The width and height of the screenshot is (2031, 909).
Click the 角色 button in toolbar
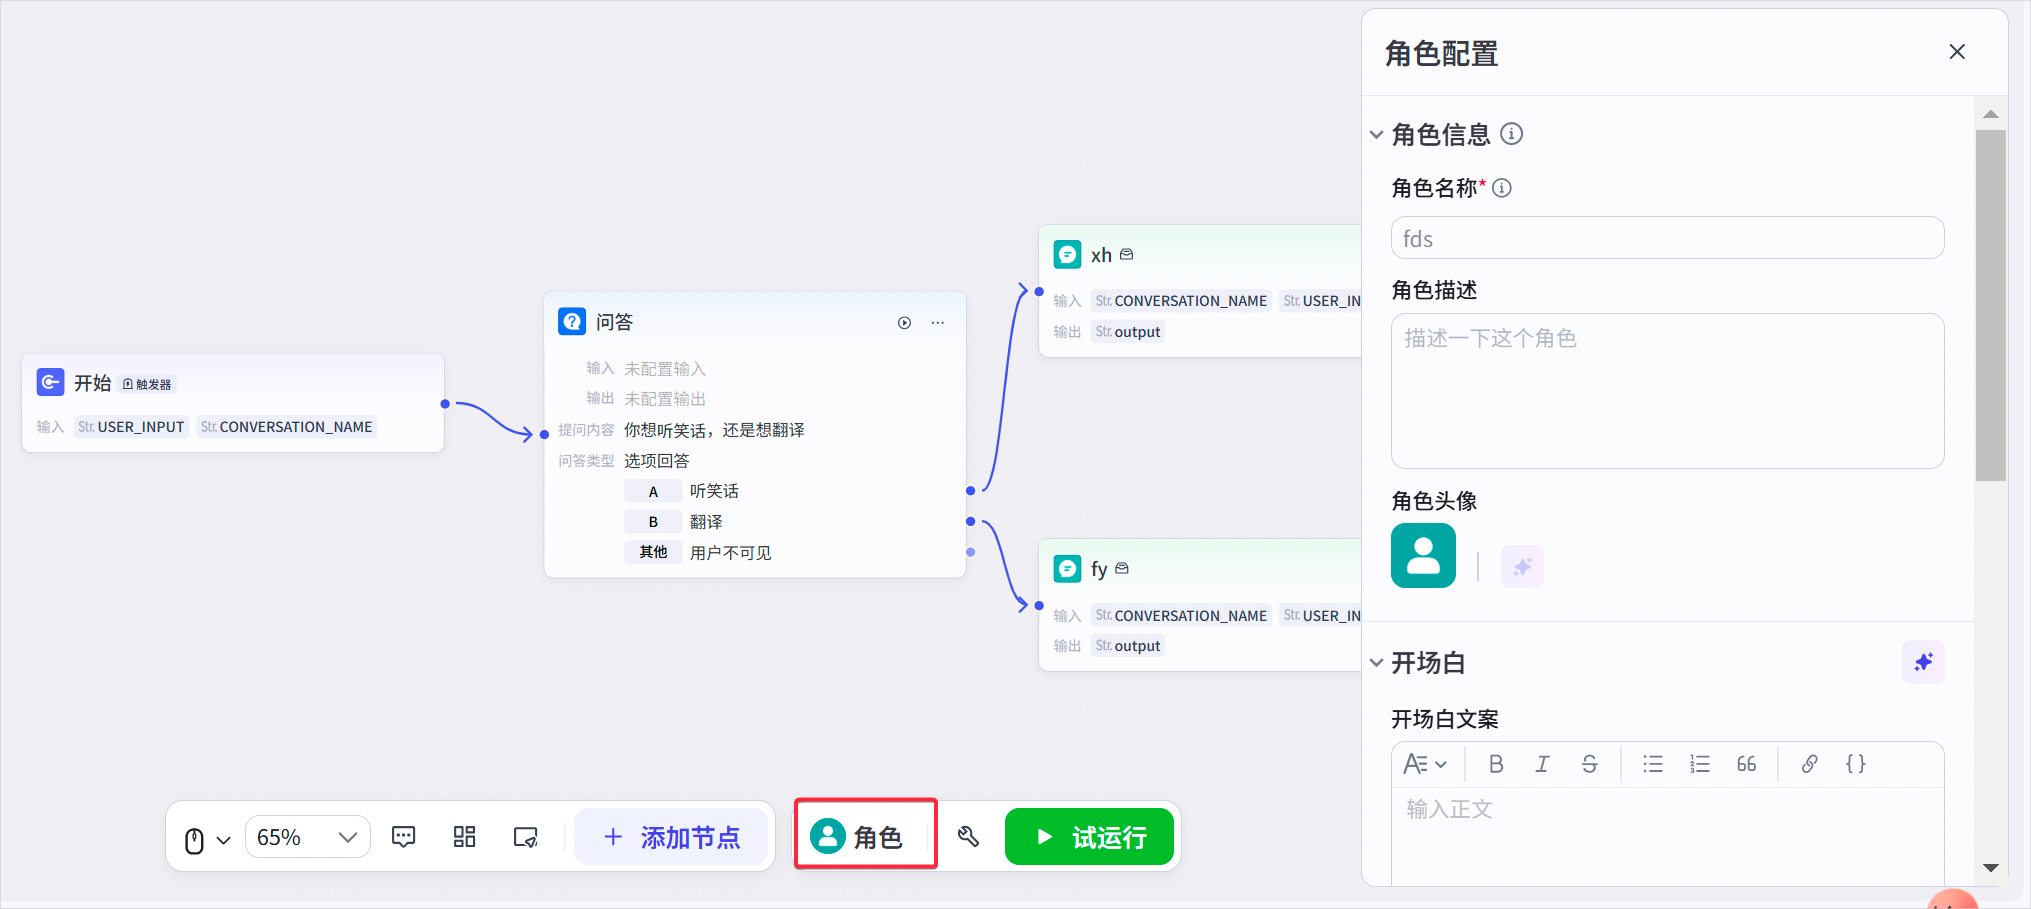pyautogui.click(x=865, y=836)
